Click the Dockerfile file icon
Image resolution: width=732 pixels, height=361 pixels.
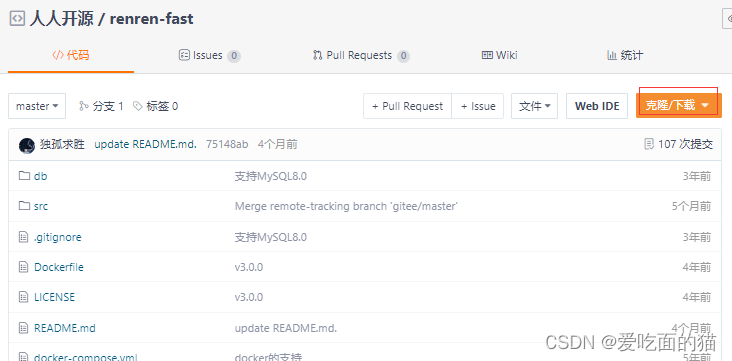click(24, 267)
